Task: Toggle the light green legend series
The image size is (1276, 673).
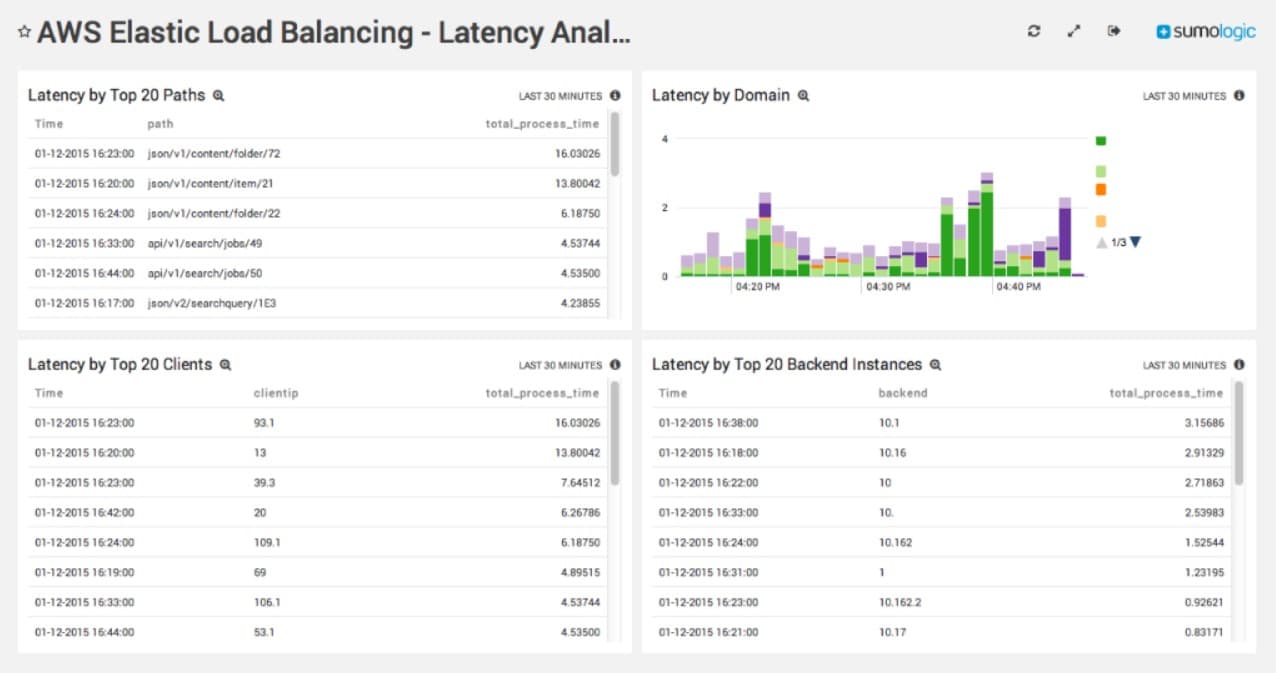Action: [1101, 171]
